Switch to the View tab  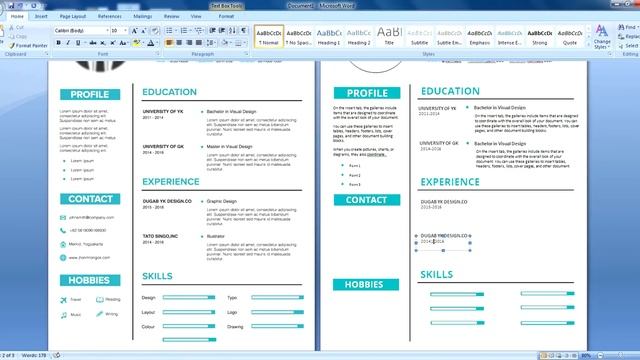pos(196,16)
